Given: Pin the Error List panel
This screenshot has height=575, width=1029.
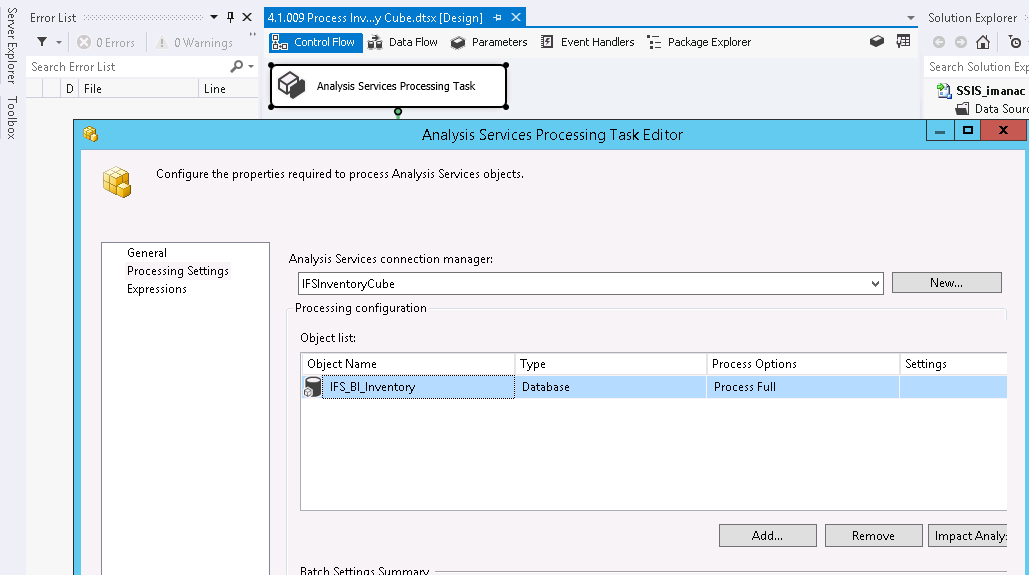Looking at the screenshot, I should (231, 18).
